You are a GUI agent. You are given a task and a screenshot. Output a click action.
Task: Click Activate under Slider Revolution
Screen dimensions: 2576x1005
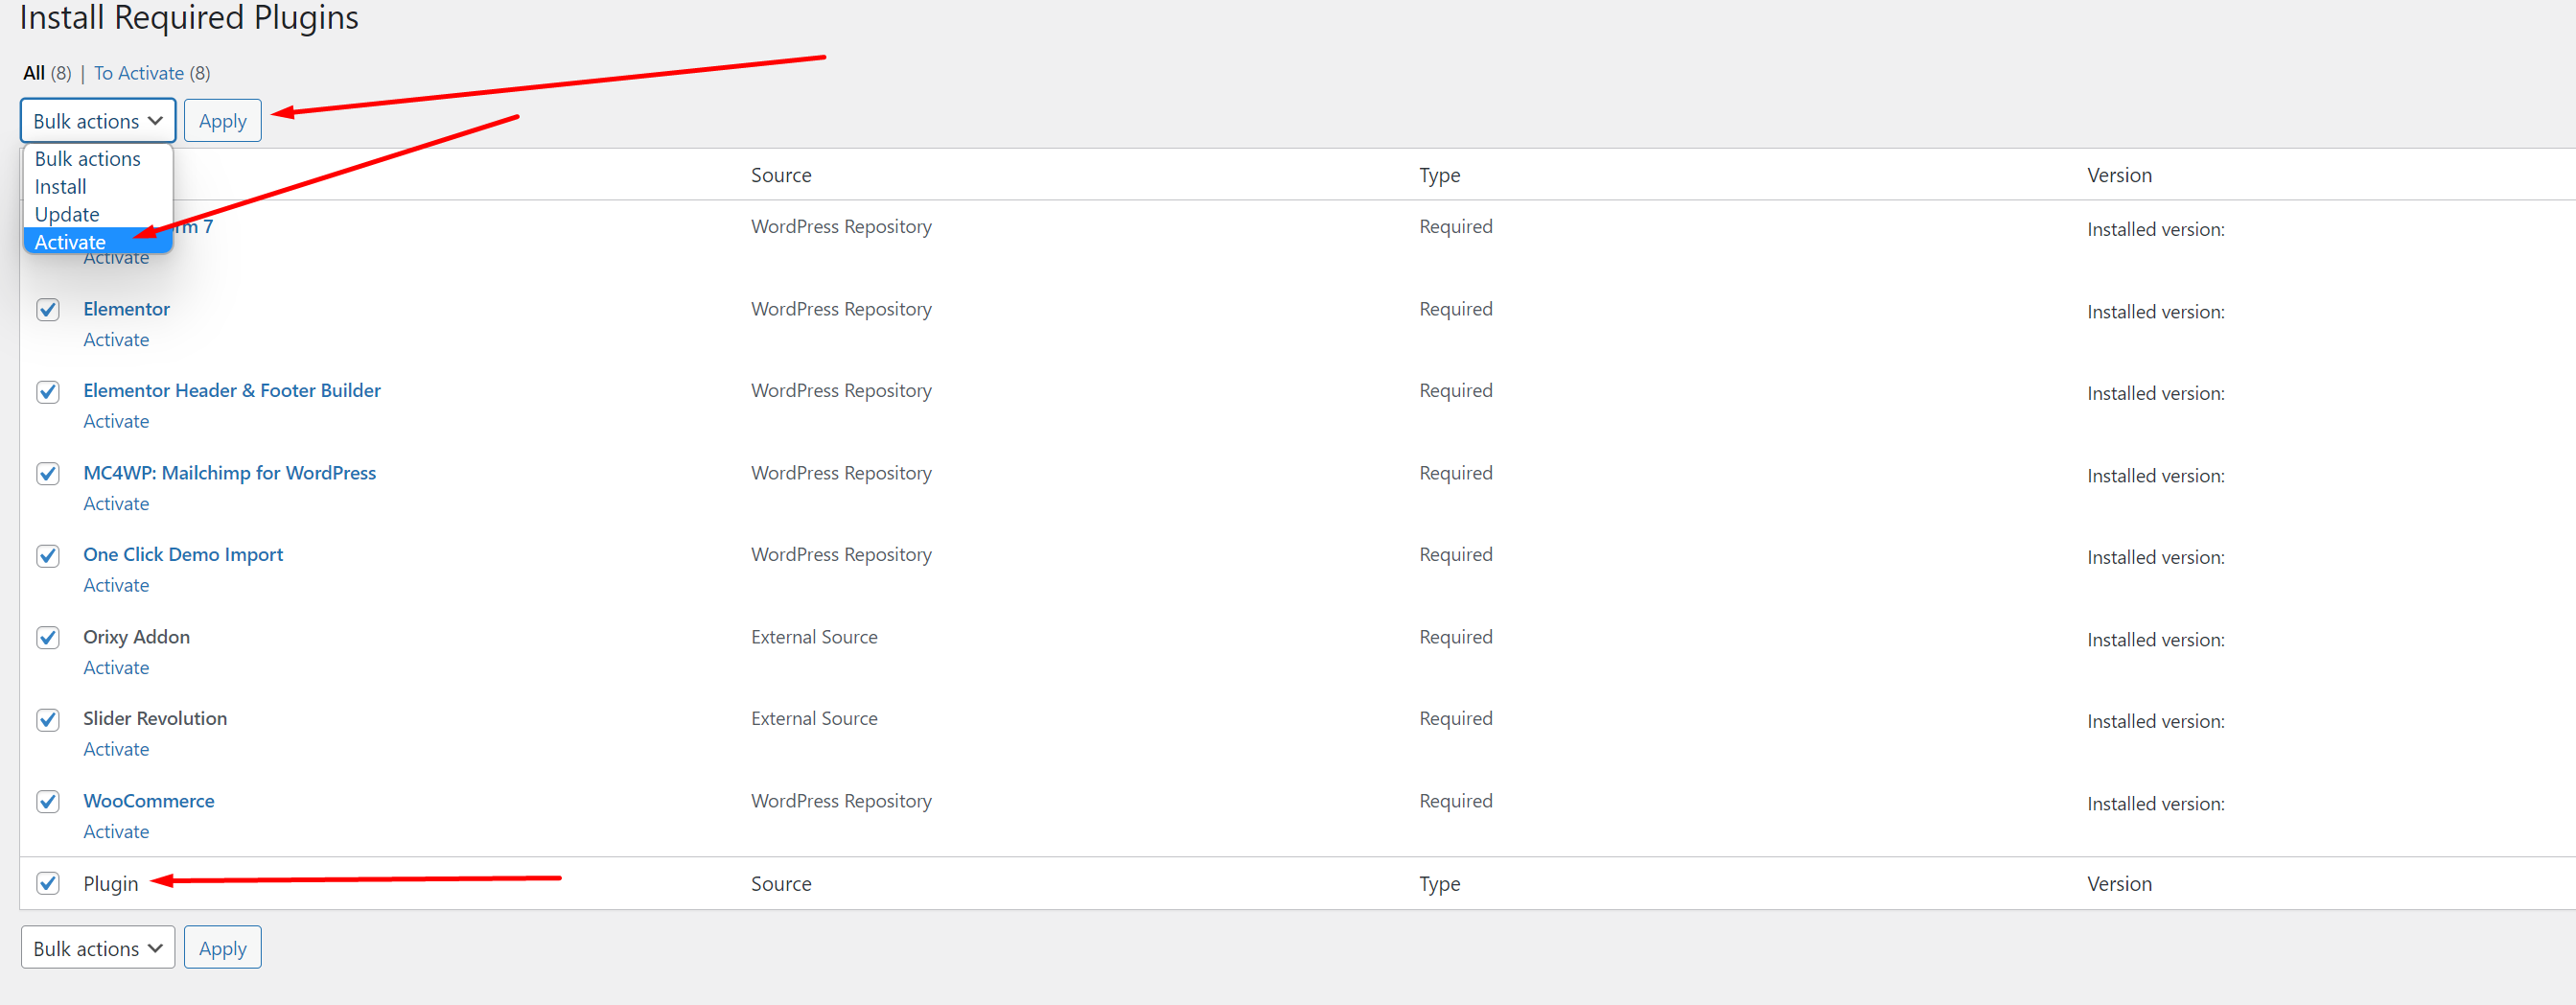point(116,750)
